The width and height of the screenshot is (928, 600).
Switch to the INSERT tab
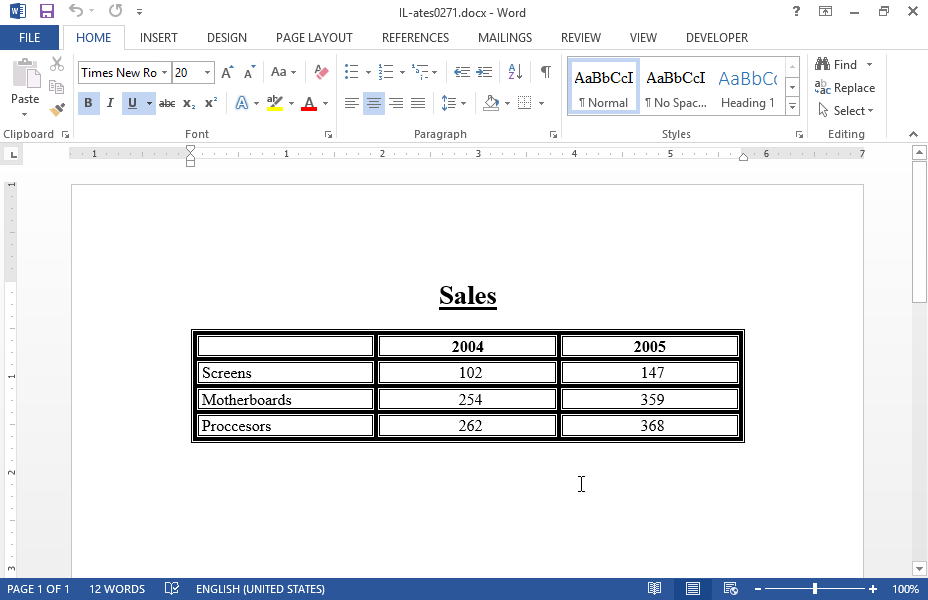[x=159, y=38]
